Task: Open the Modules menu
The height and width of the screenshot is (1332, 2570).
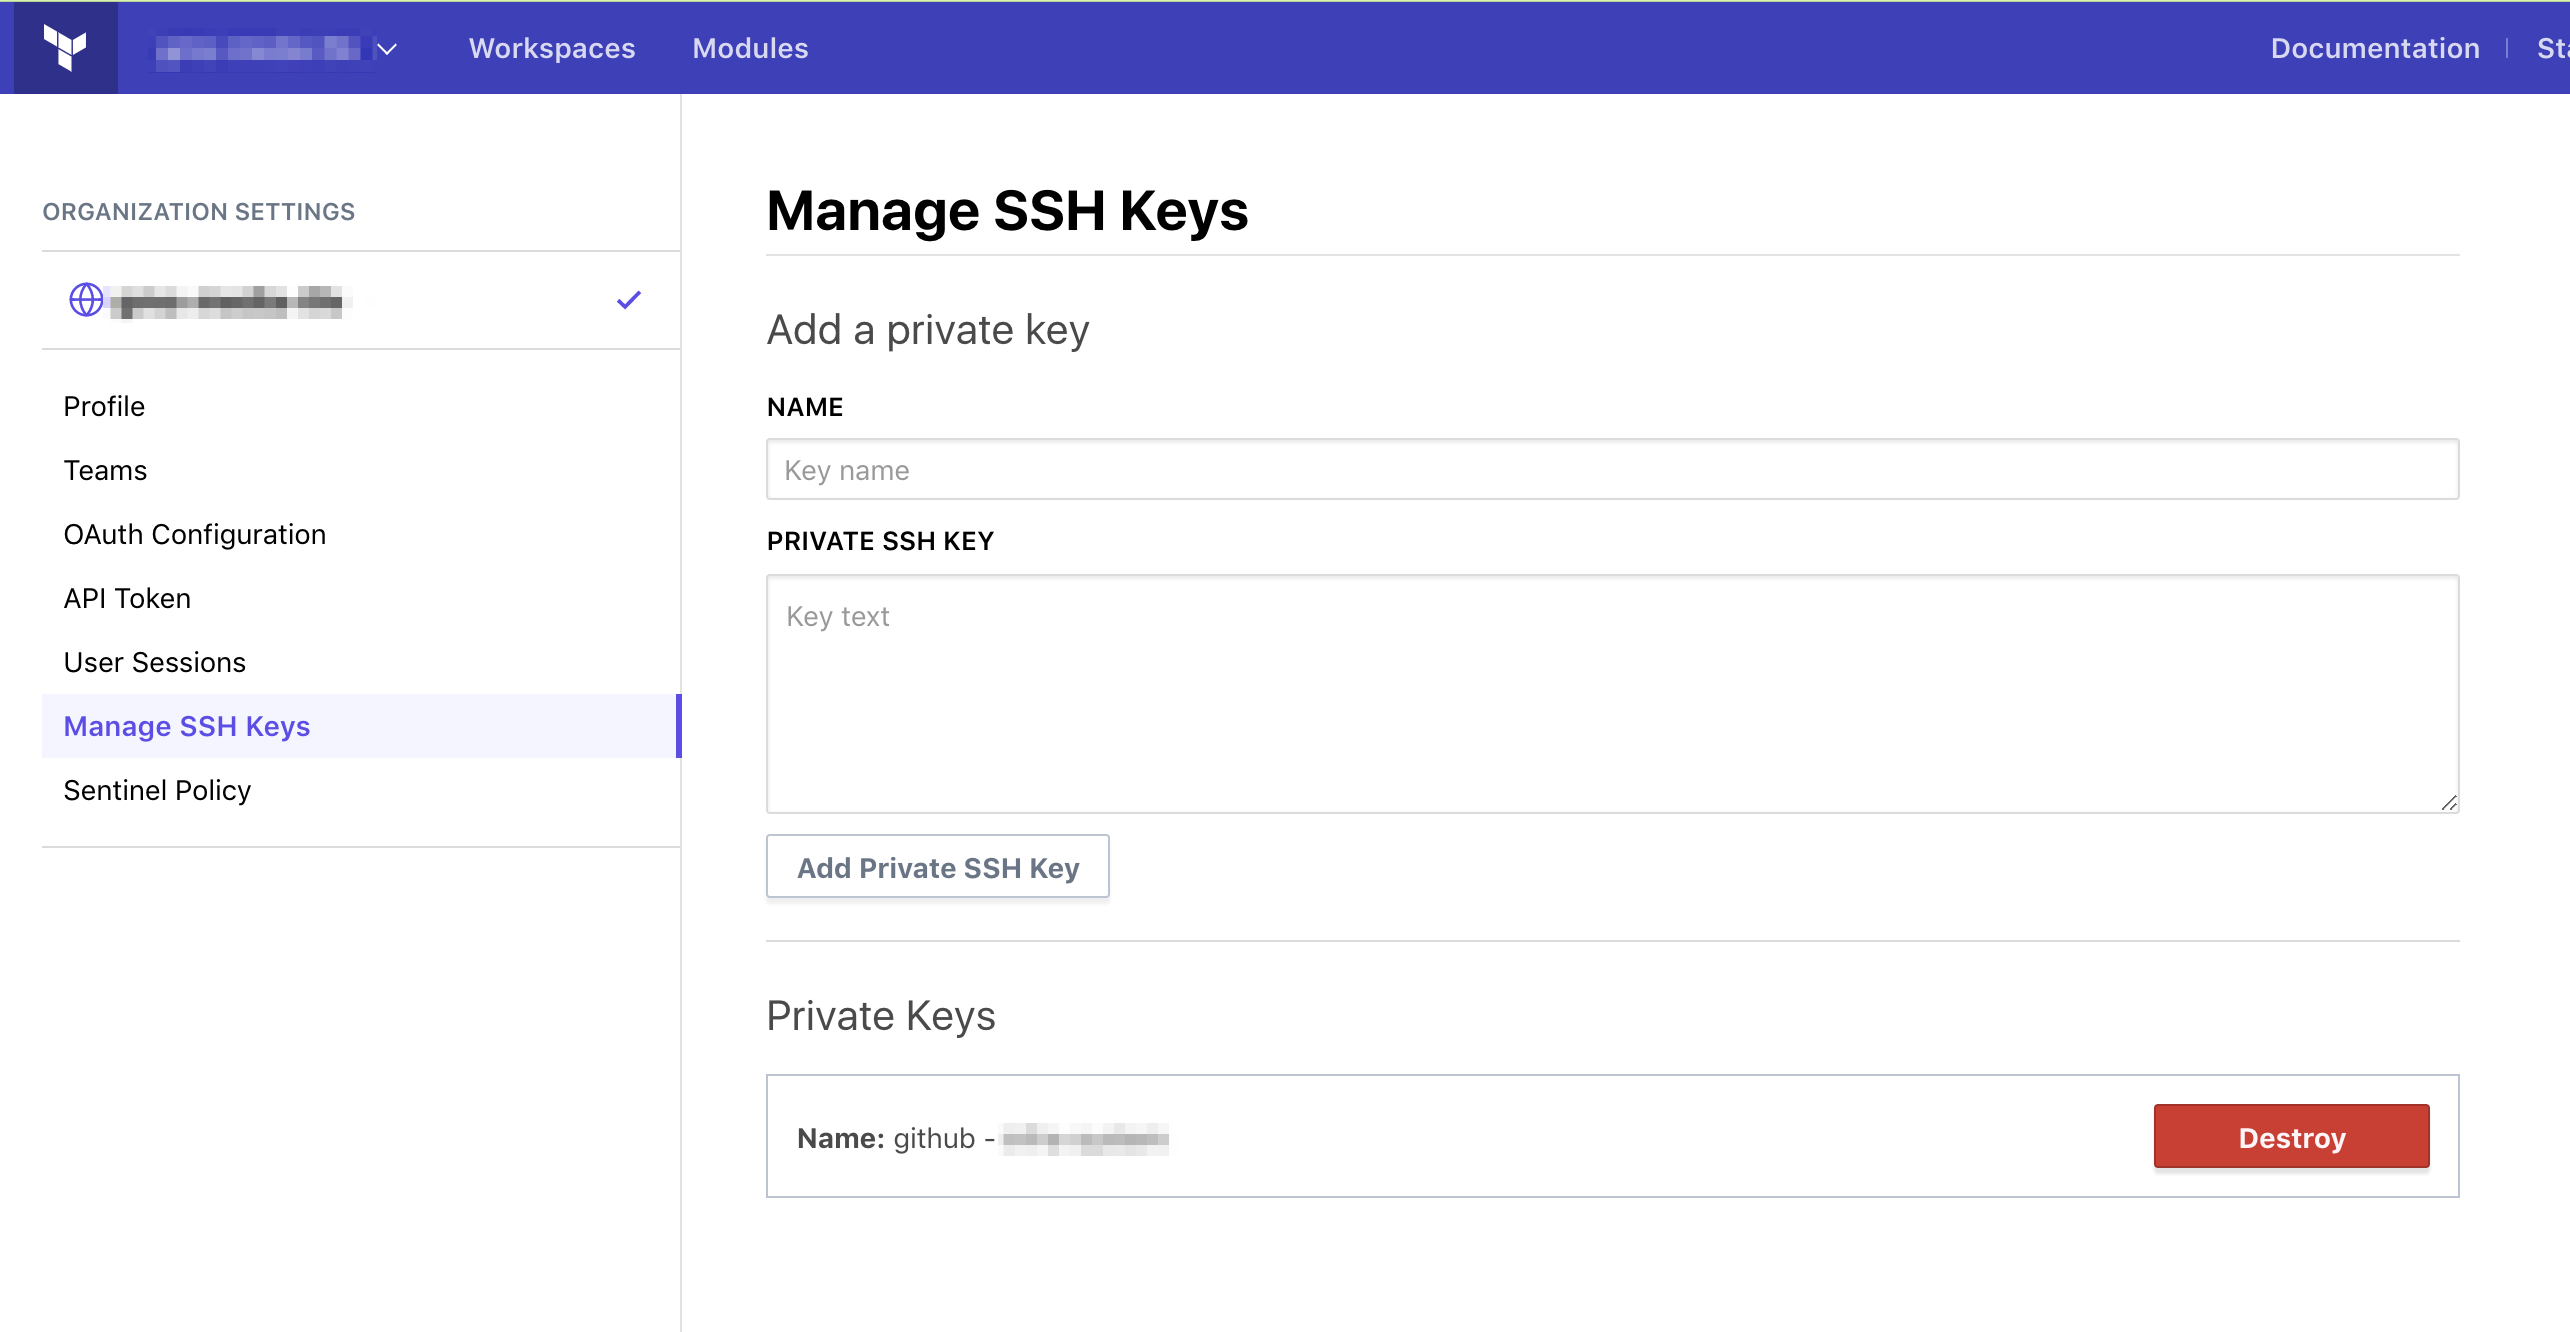Action: click(750, 48)
